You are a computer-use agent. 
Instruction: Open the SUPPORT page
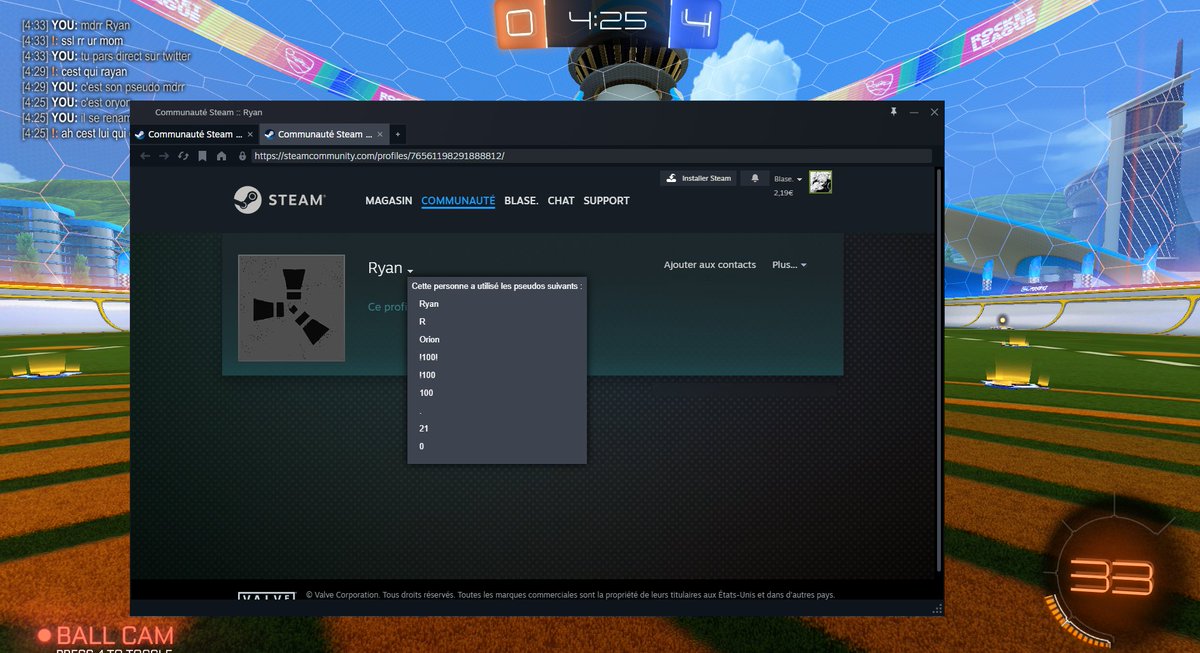[x=607, y=201]
